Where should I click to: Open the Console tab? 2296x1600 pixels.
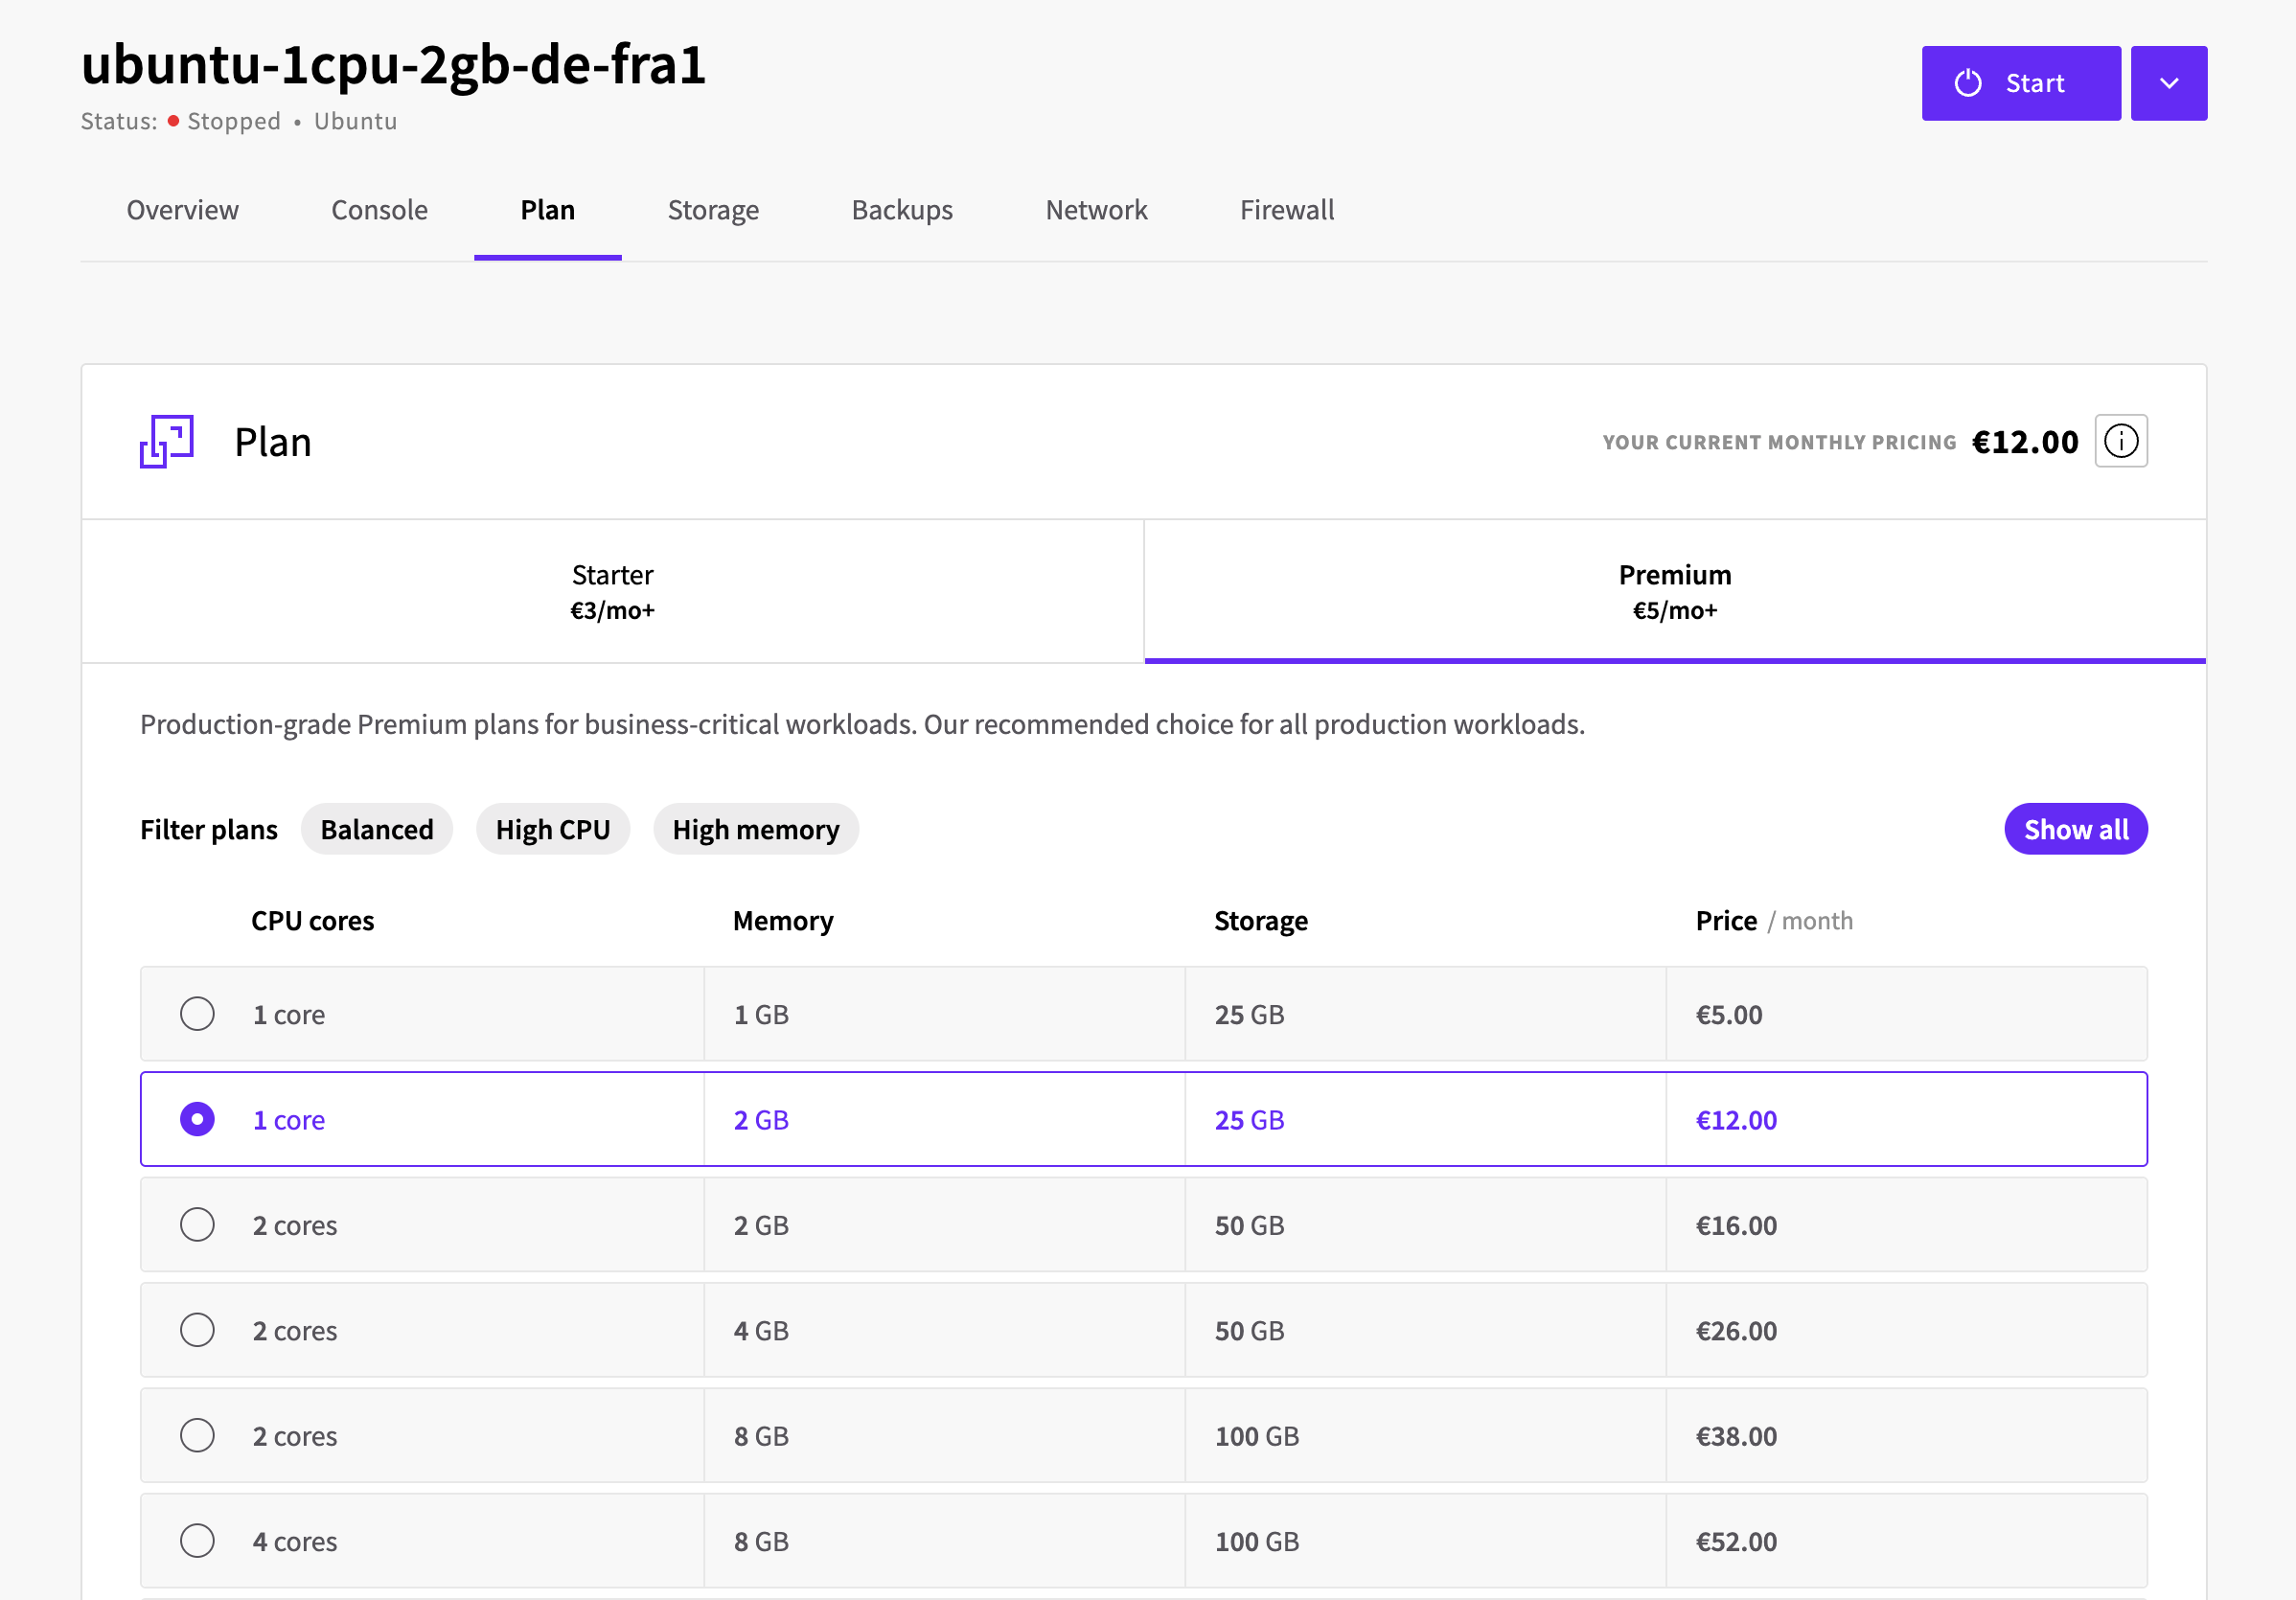point(379,210)
